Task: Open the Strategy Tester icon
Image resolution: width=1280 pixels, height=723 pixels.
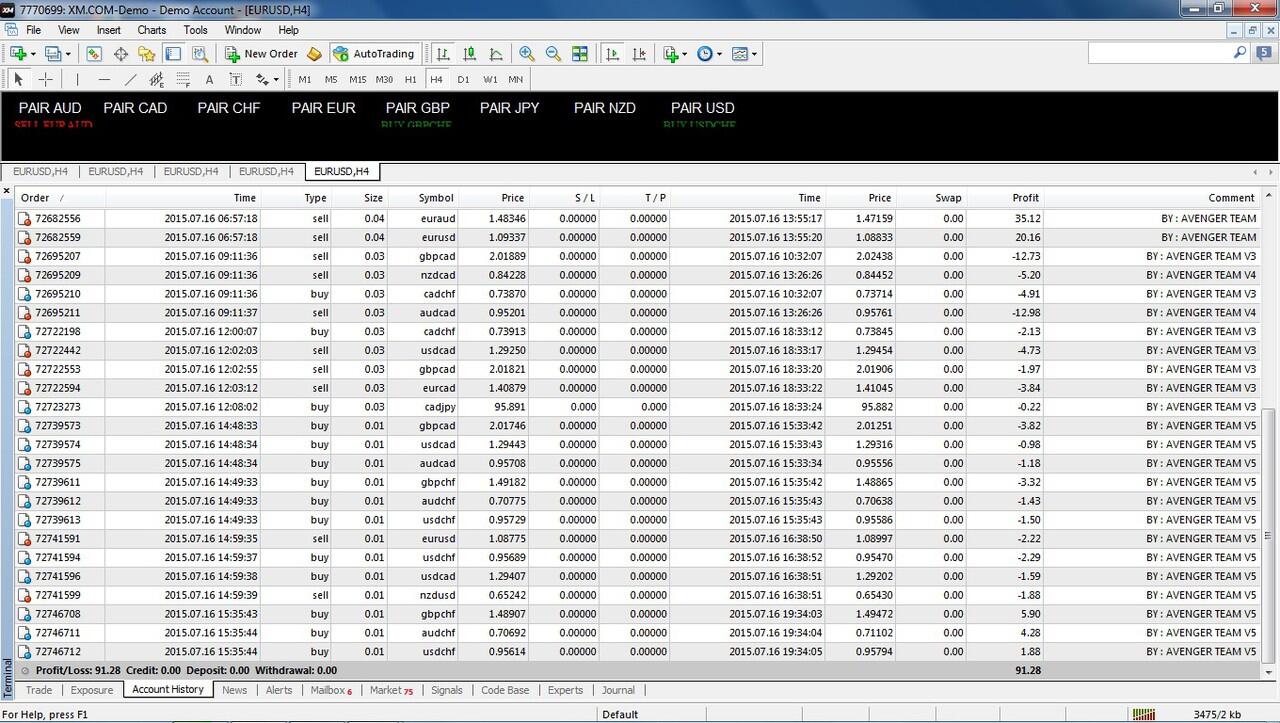Action: coord(199,54)
